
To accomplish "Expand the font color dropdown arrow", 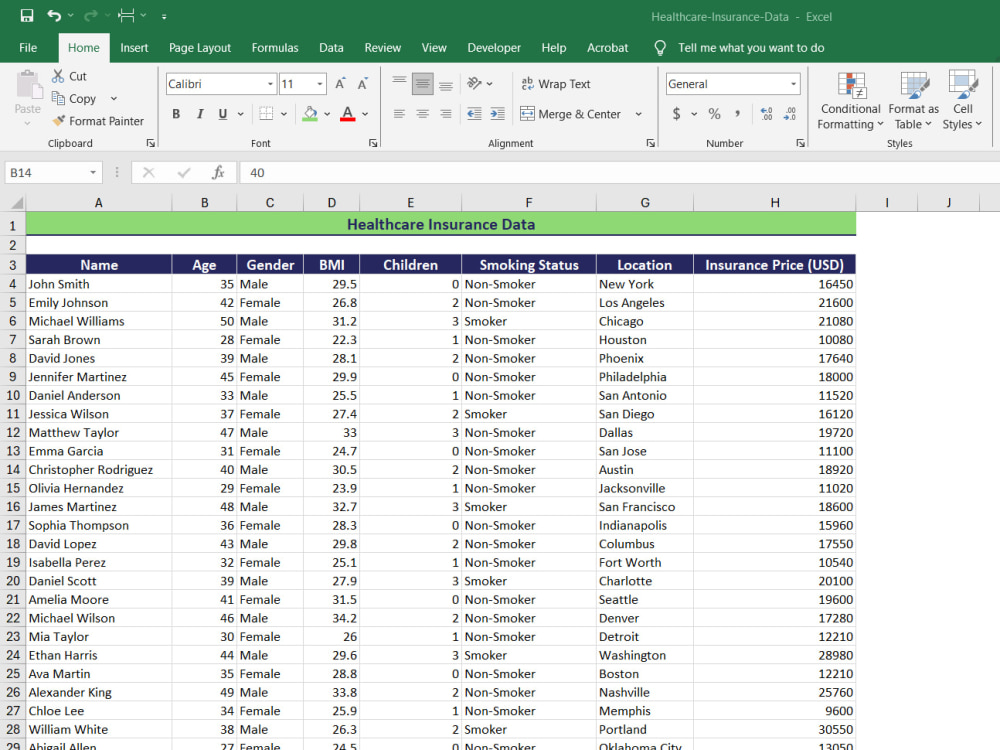I will (365, 114).
